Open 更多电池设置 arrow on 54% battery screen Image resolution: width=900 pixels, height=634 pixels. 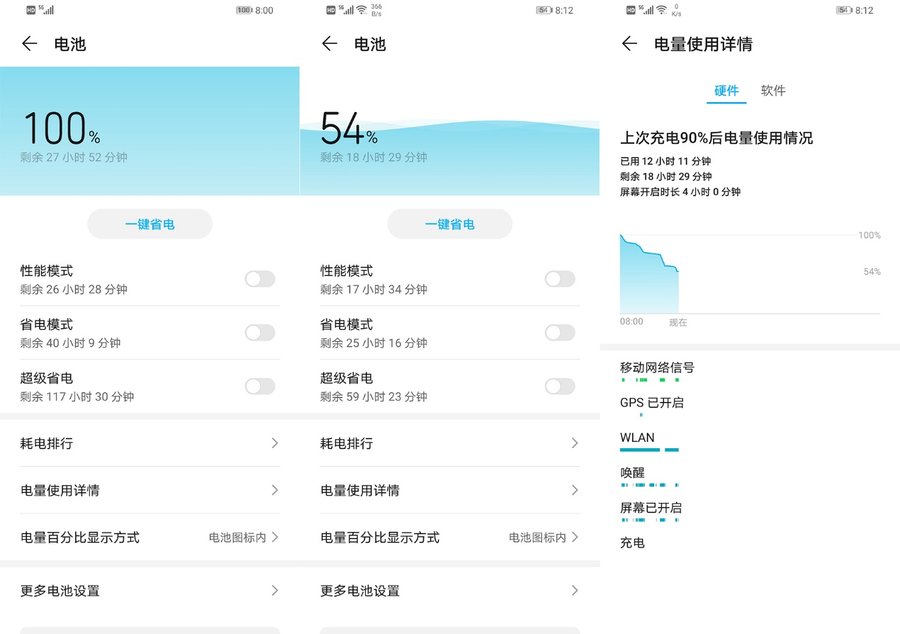pos(574,591)
